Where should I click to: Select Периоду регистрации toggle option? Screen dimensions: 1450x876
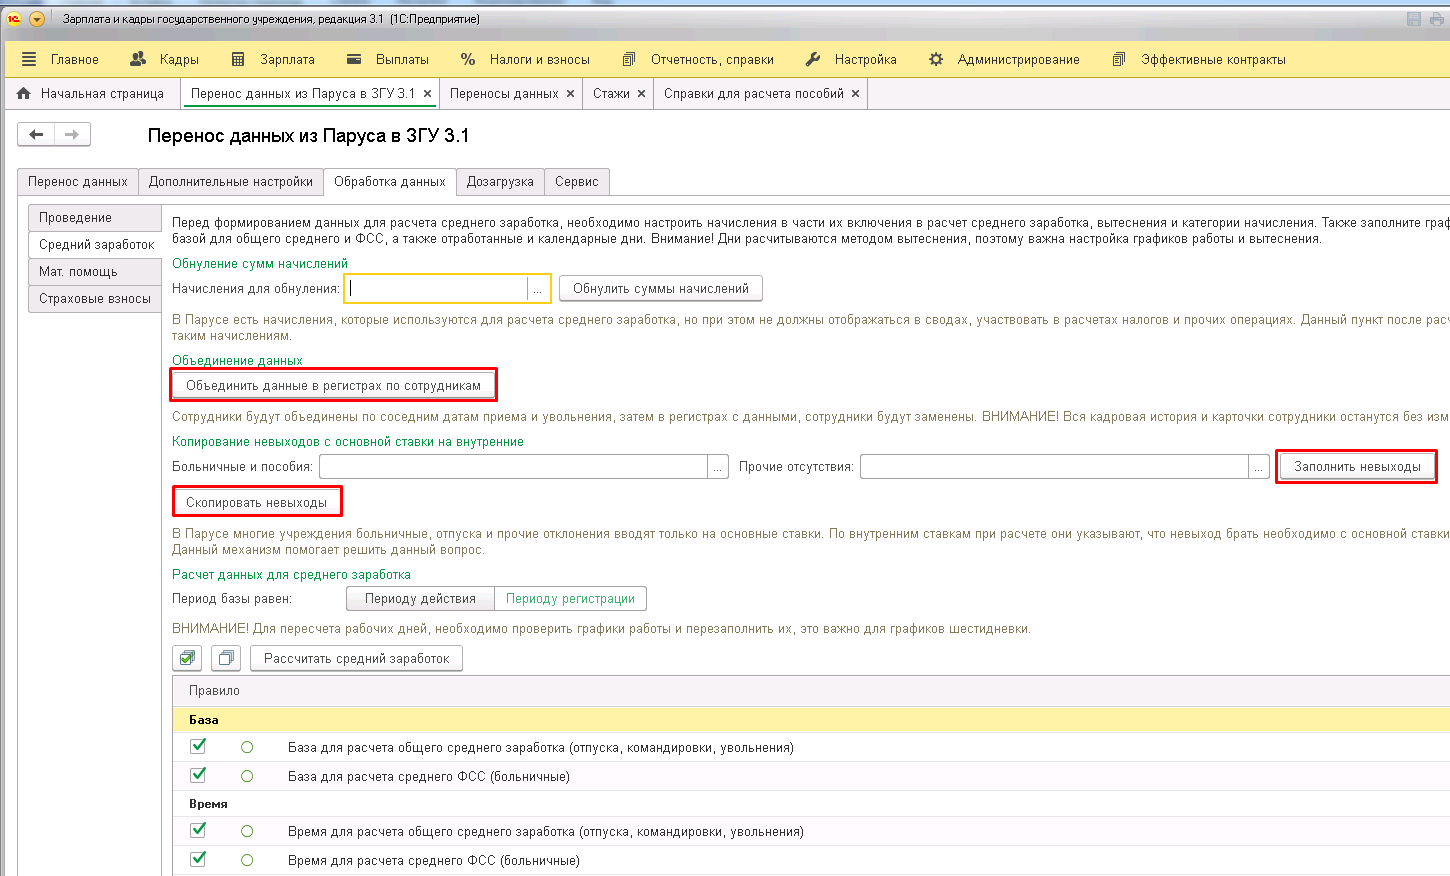[570, 598]
